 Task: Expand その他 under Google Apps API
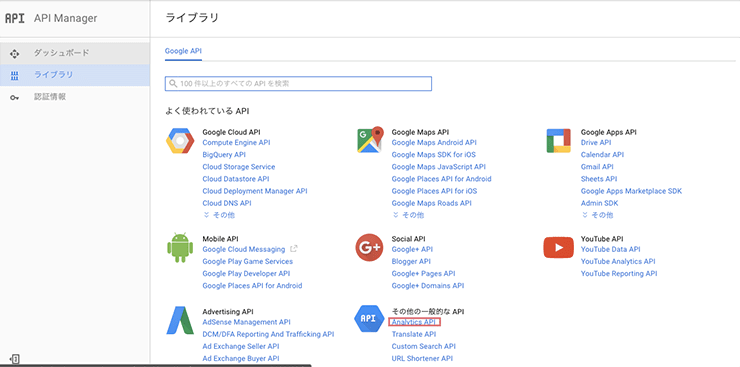(x=597, y=215)
